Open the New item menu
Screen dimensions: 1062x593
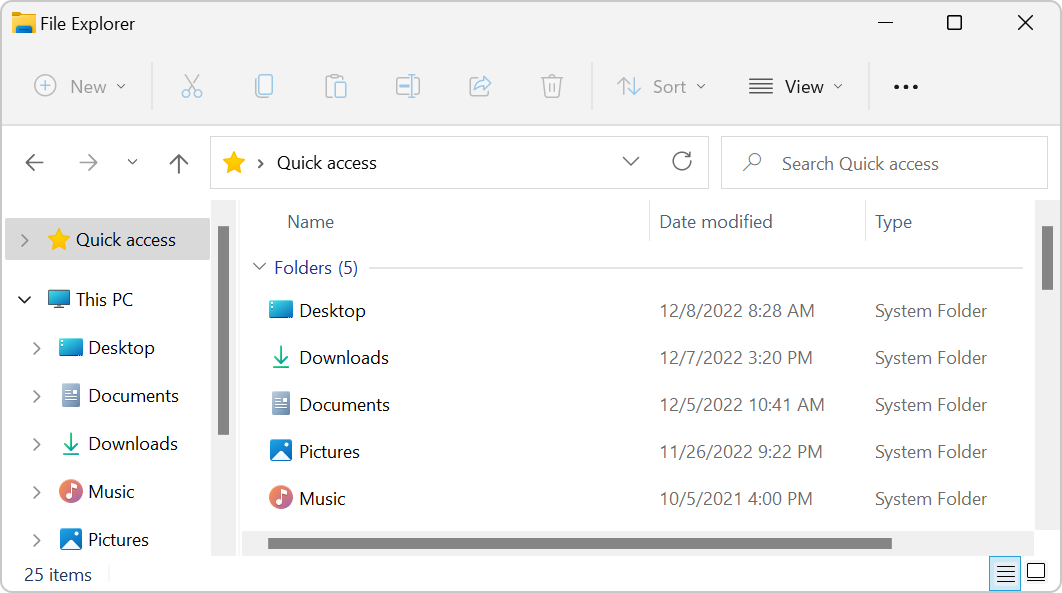pos(80,87)
